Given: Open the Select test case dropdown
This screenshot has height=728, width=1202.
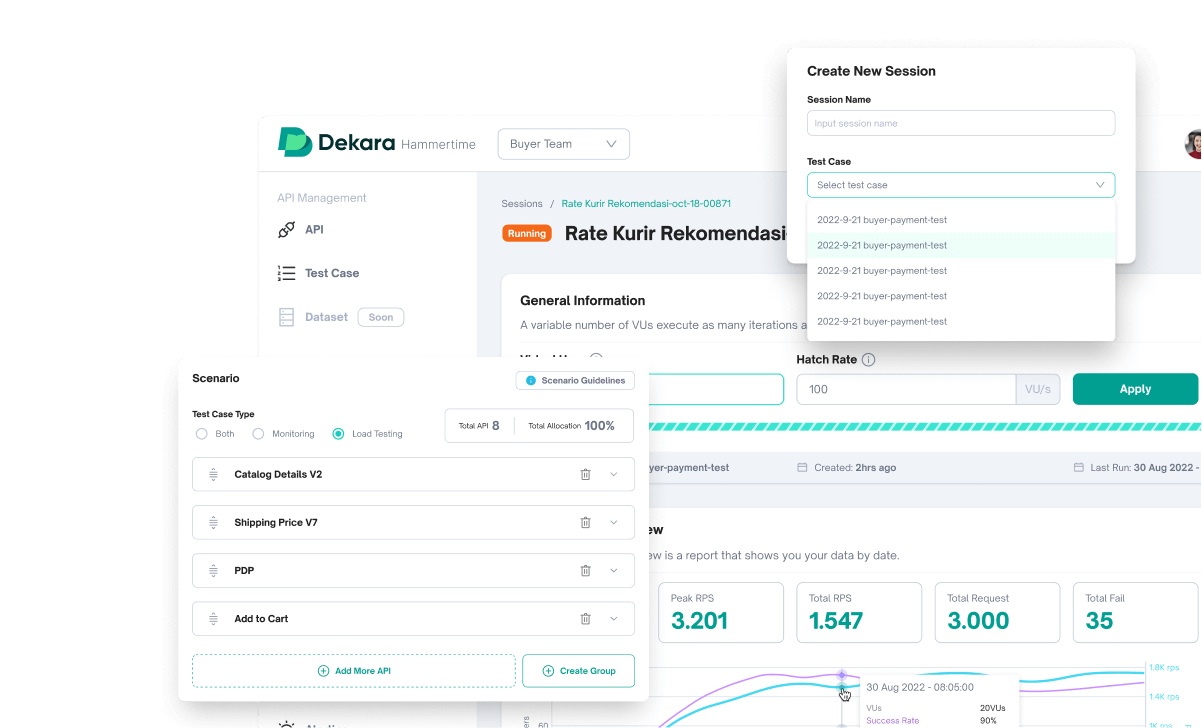Looking at the screenshot, I should click(961, 185).
